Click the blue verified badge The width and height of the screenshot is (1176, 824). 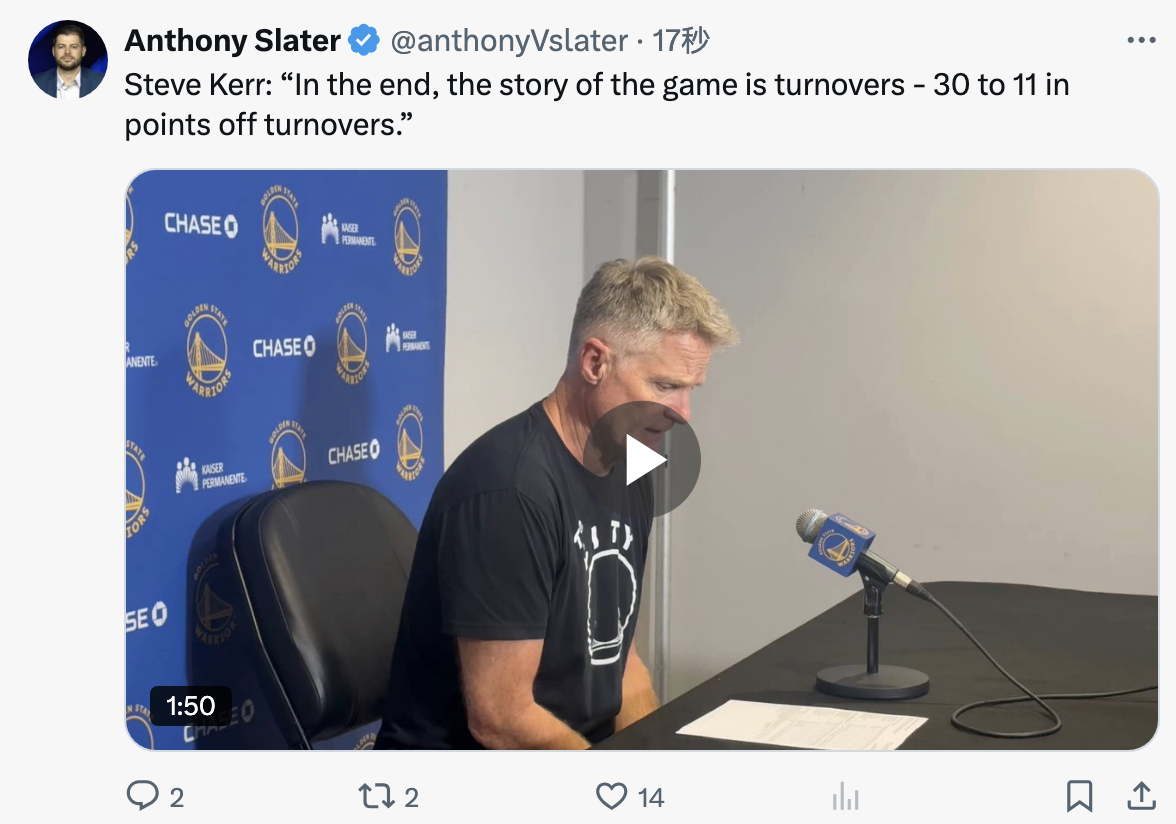point(364,40)
